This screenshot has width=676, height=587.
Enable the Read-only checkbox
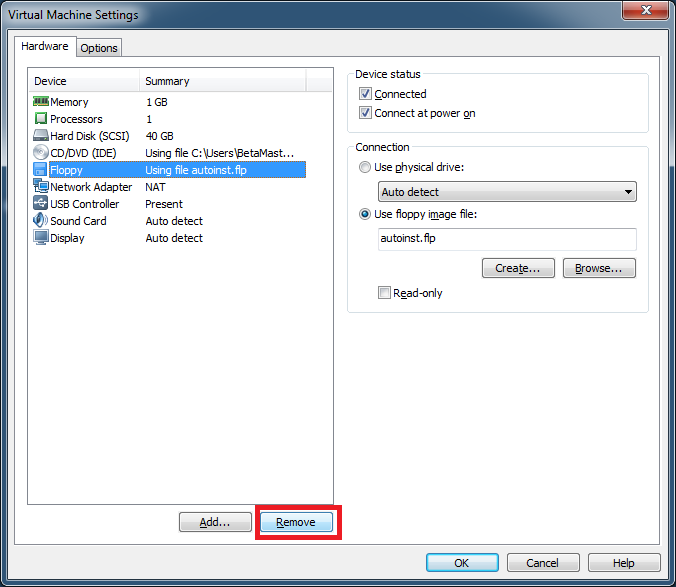[384, 293]
